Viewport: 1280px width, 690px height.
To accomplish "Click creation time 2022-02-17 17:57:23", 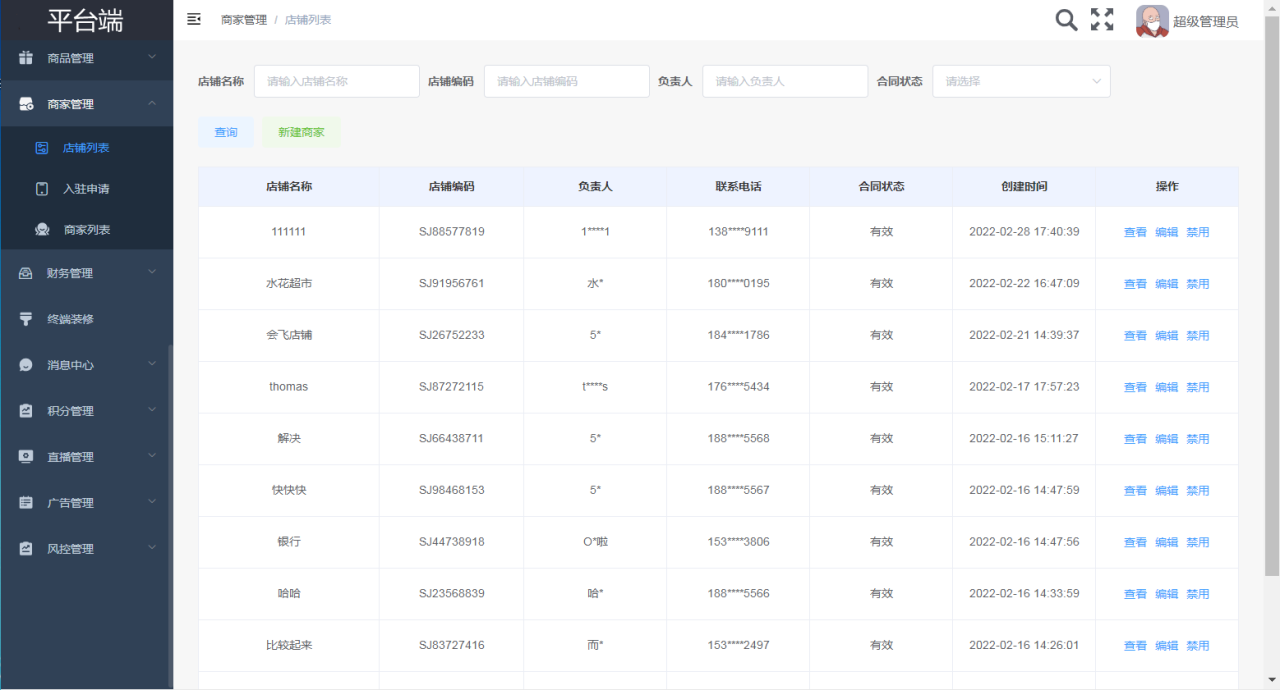I will pyautogui.click(x=1024, y=387).
